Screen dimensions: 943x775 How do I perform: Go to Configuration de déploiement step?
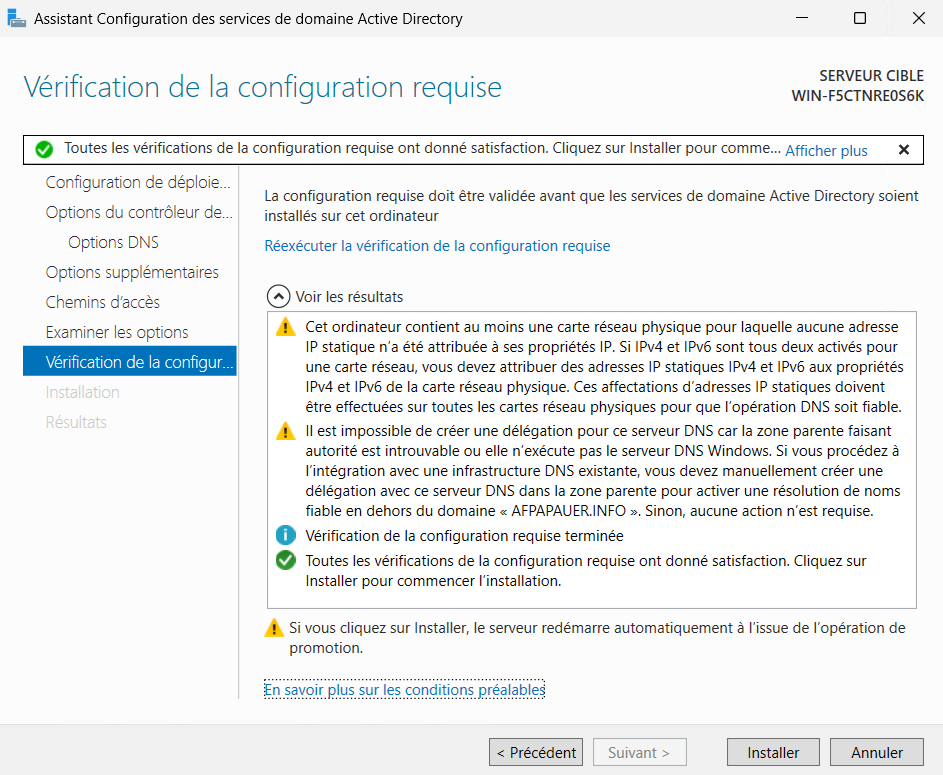(x=138, y=182)
